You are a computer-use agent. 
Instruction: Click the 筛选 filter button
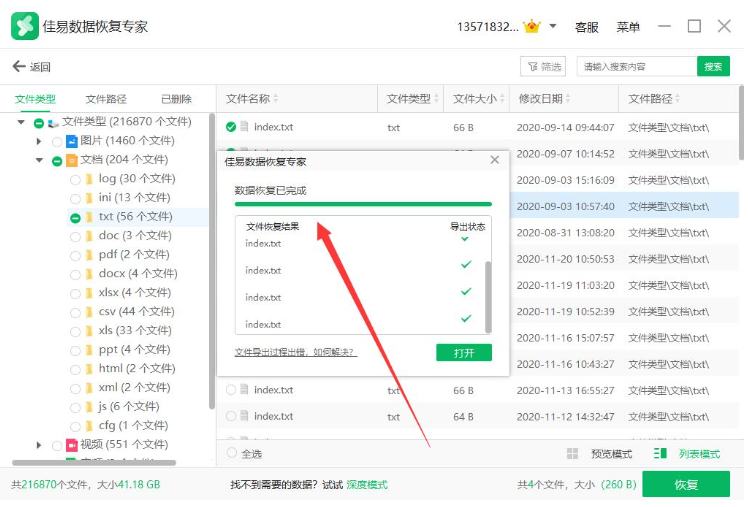[543, 66]
